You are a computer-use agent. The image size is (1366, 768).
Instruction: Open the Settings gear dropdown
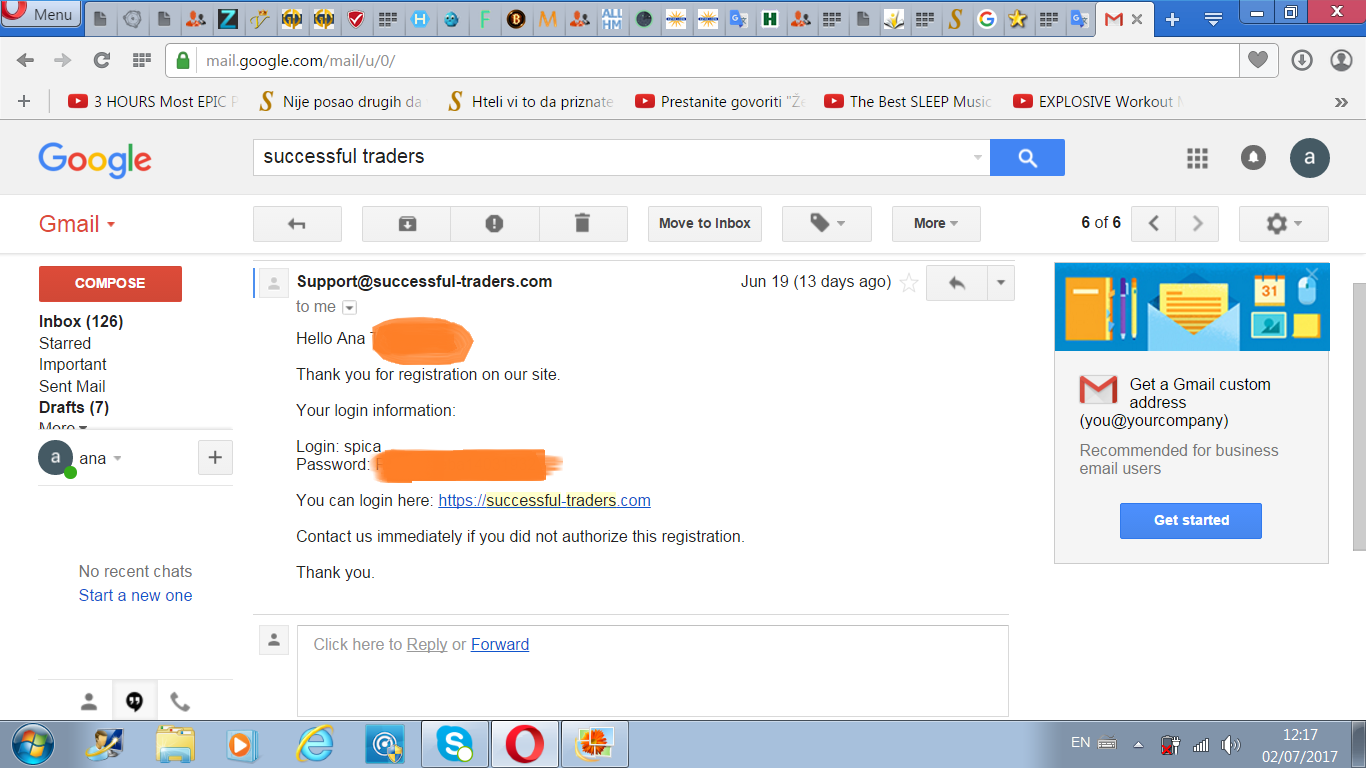[1283, 224]
